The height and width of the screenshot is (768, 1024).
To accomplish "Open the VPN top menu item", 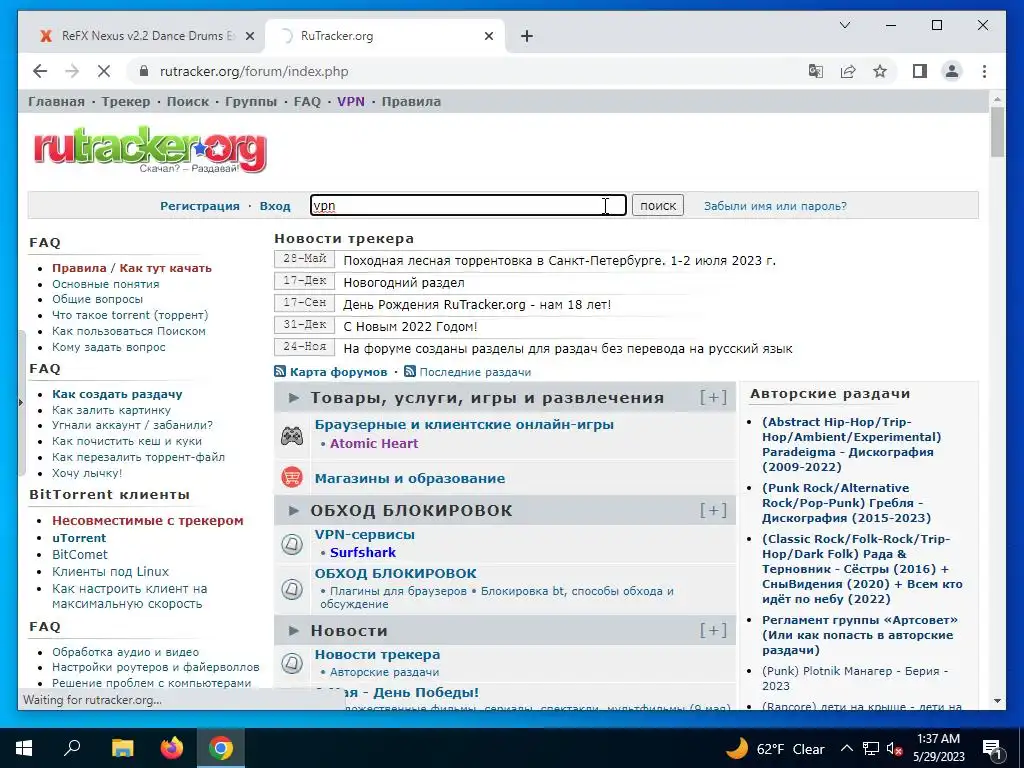I will coord(351,101).
